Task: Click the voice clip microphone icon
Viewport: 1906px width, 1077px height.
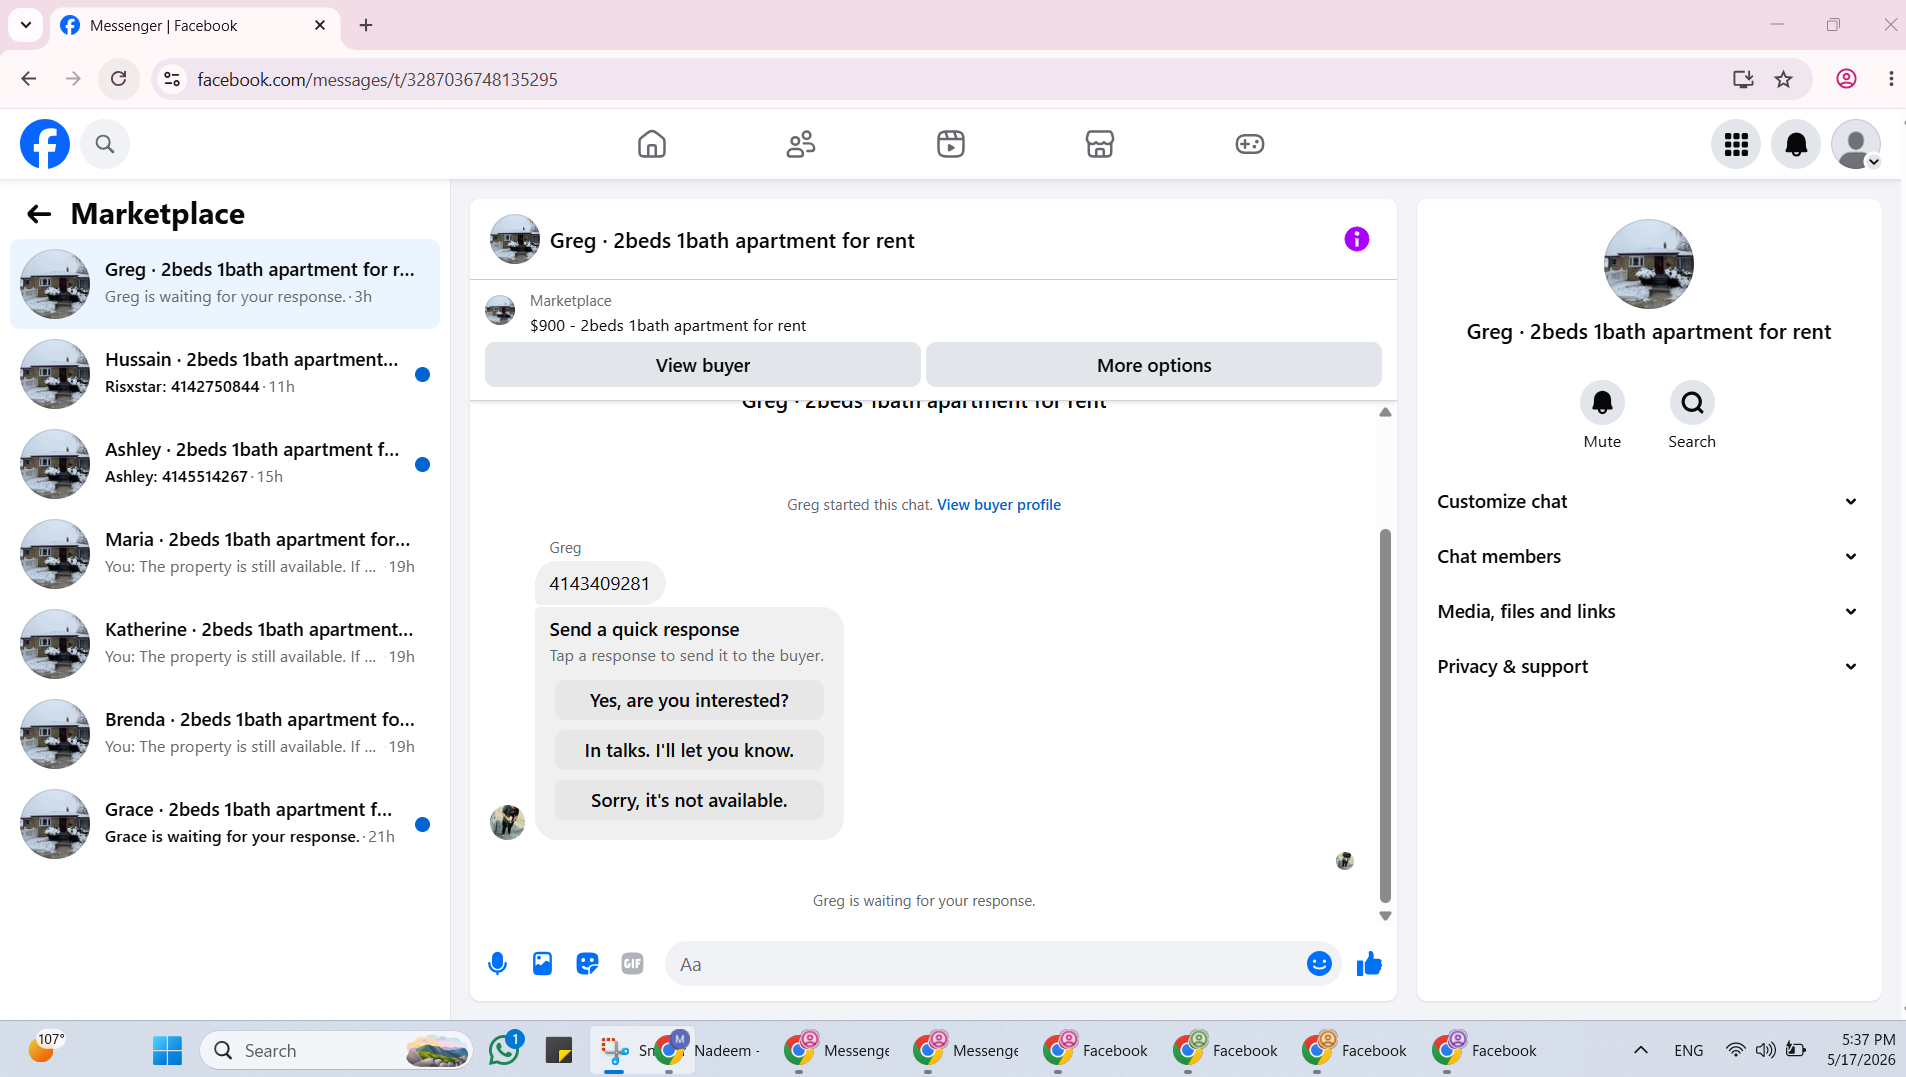Action: [x=497, y=964]
